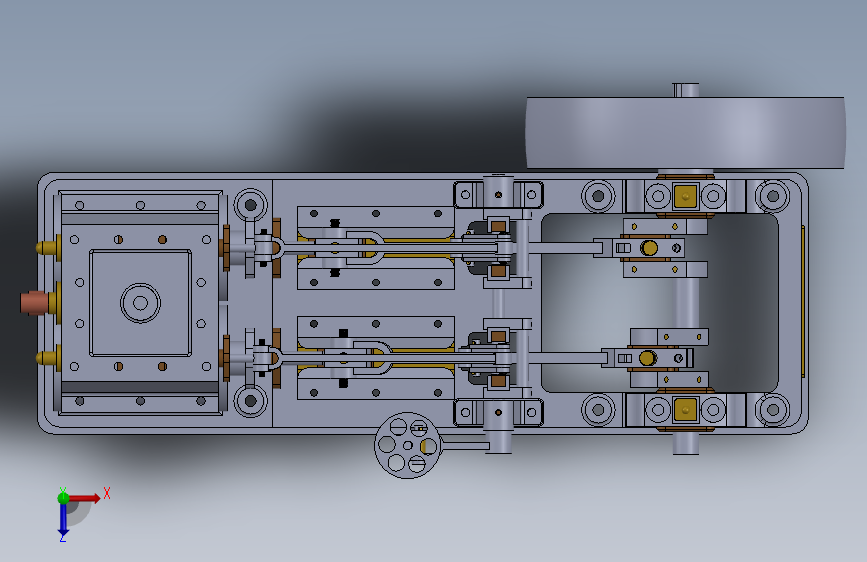This screenshot has width=867, height=562.
Task: Select the upper gold square bearing block
Action: pyautogui.click(x=686, y=196)
